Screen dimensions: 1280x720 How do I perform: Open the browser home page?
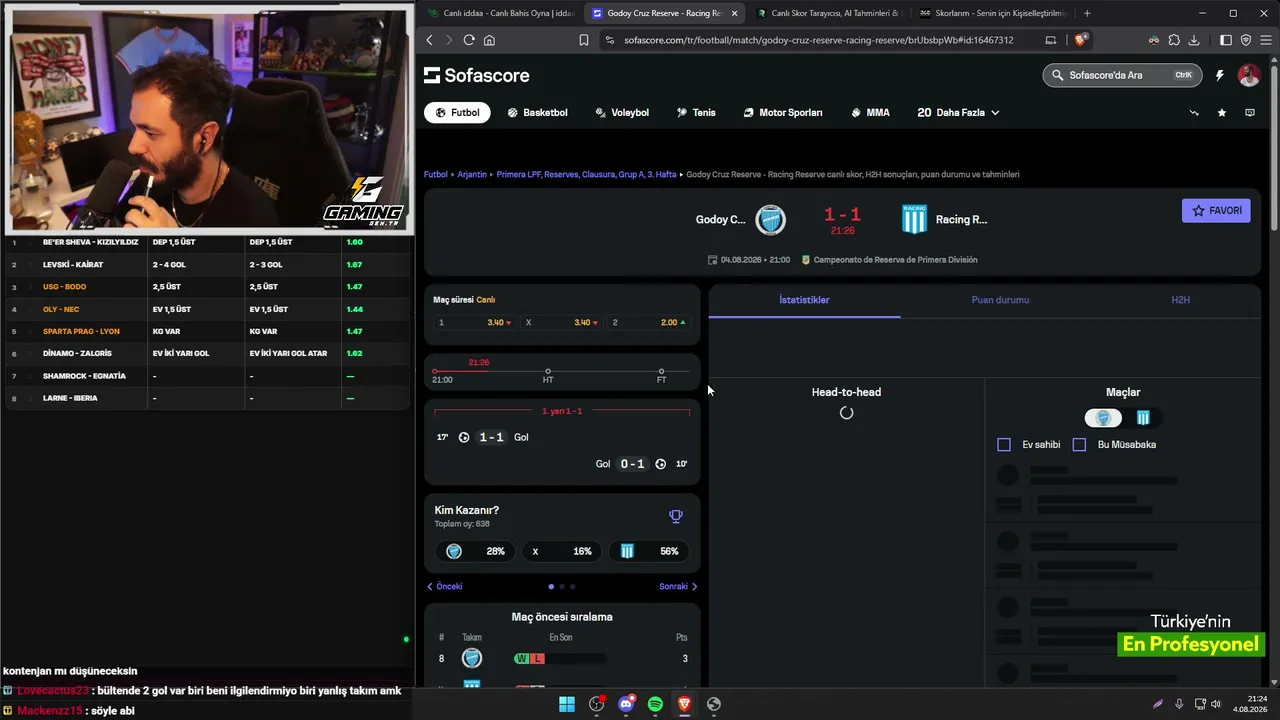click(489, 40)
